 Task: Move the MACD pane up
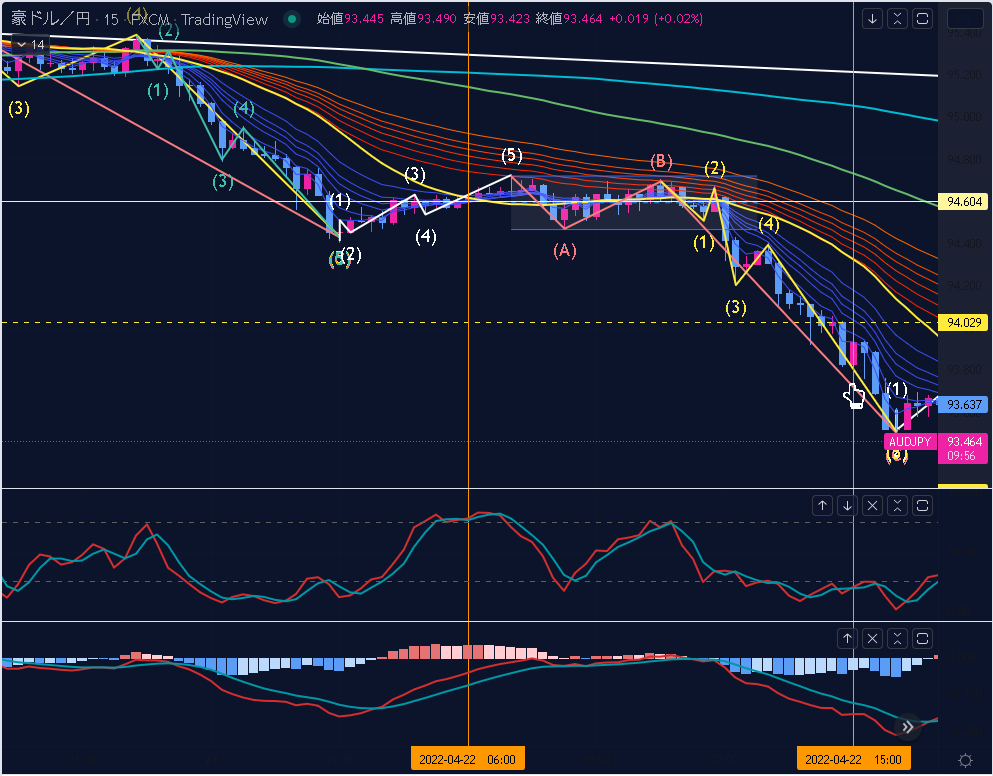coord(848,638)
